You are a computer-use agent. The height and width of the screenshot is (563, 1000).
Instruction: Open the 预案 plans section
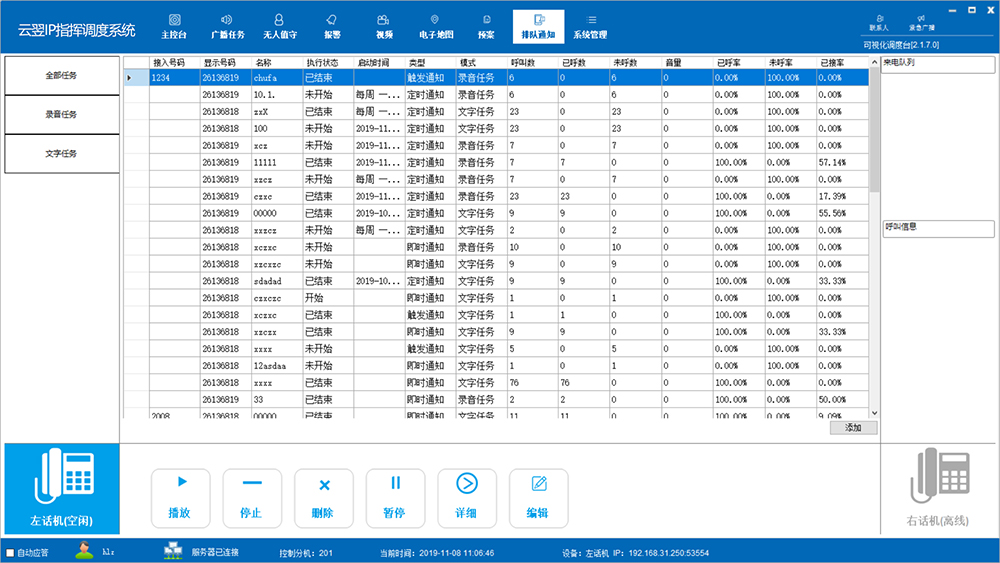point(486,27)
